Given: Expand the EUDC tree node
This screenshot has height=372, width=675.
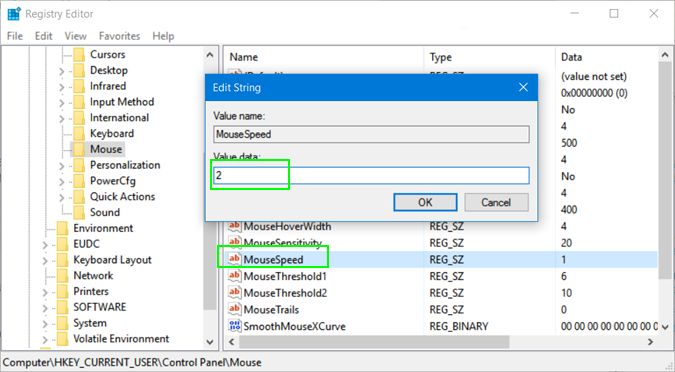Looking at the screenshot, I should [45, 245].
